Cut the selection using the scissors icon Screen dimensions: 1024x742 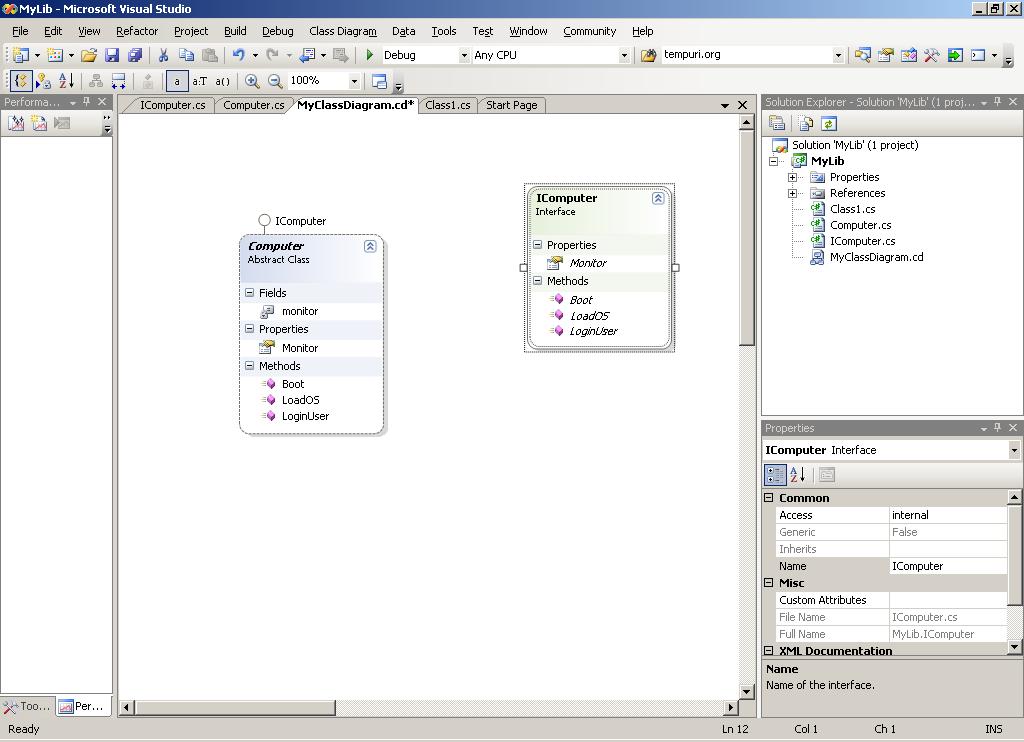[163, 56]
